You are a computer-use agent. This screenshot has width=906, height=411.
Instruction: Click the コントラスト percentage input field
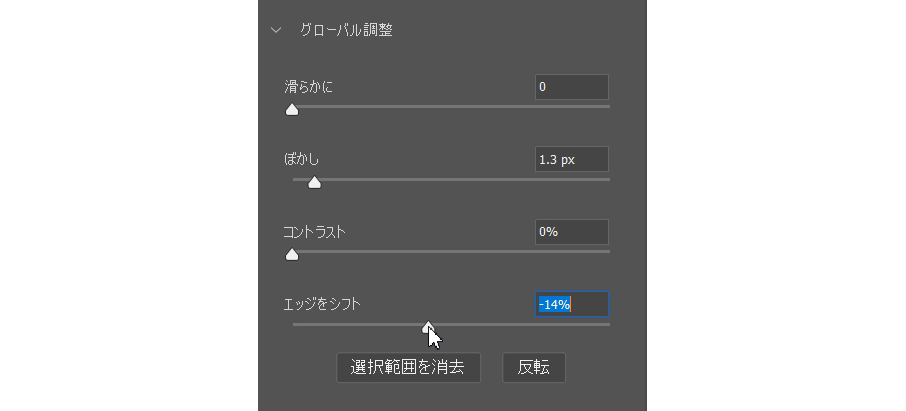[x=571, y=232]
